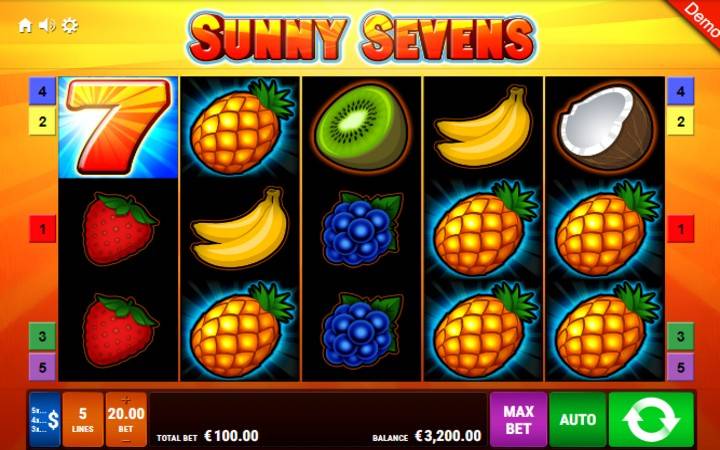The height and width of the screenshot is (450, 720).
Task: Click the Demo corner ribbon
Action: (x=700, y=17)
